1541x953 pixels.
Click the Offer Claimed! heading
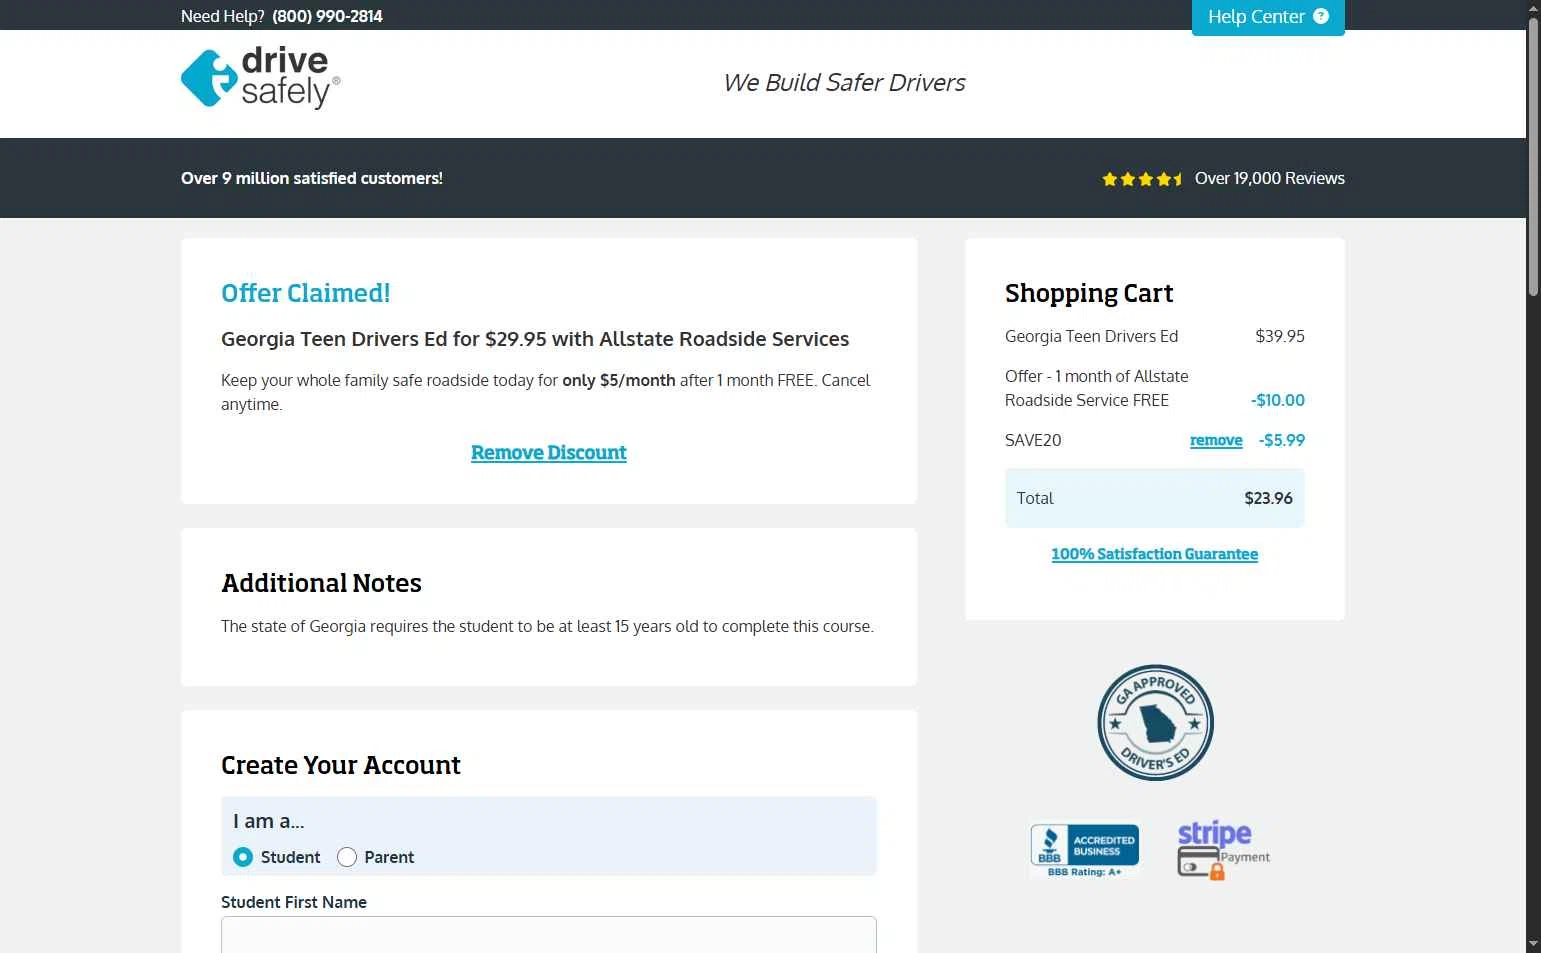[305, 293]
